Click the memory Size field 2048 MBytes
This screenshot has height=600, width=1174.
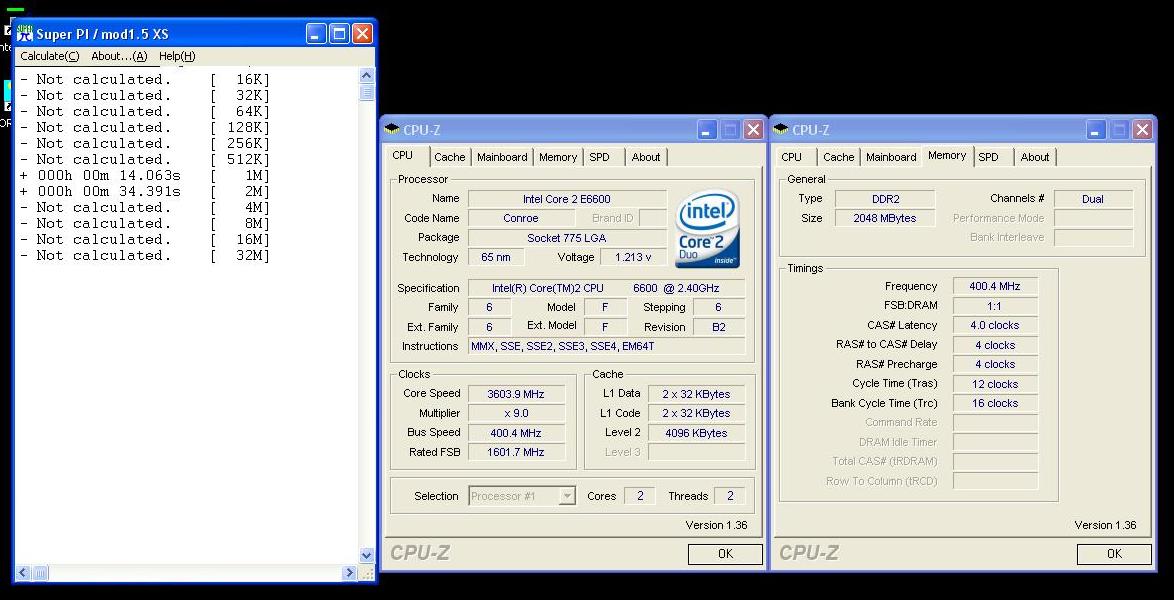[885, 219]
